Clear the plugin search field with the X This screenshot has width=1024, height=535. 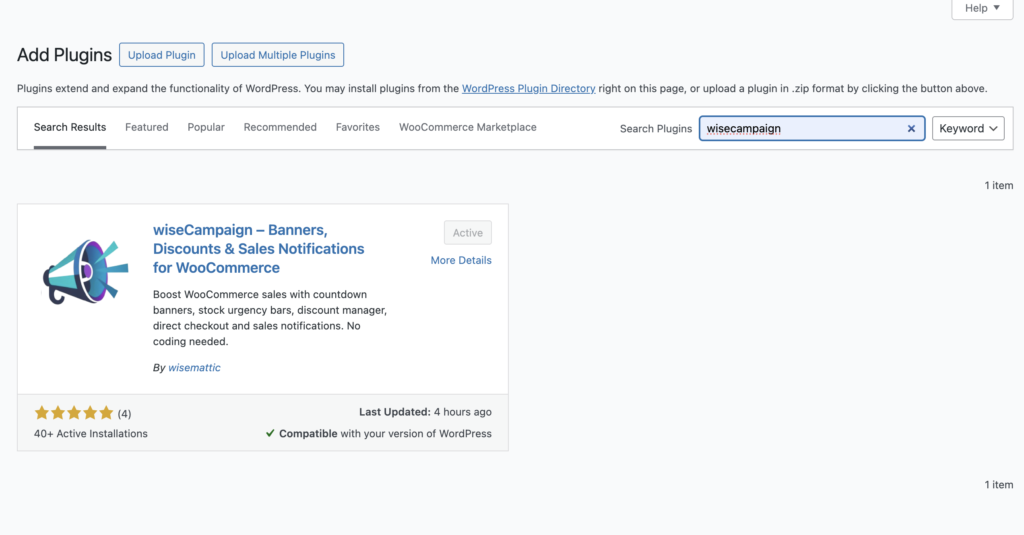[x=911, y=129]
